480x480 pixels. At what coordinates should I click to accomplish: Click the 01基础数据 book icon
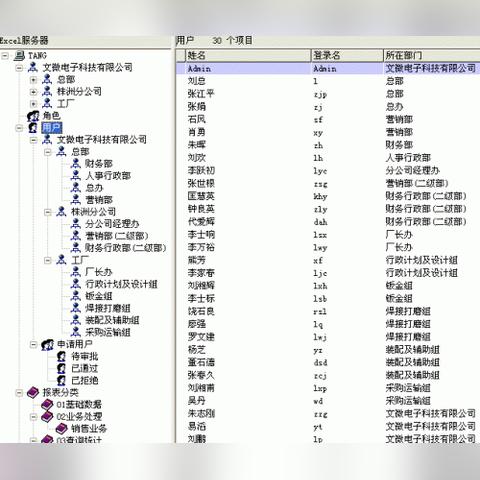click(x=47, y=405)
